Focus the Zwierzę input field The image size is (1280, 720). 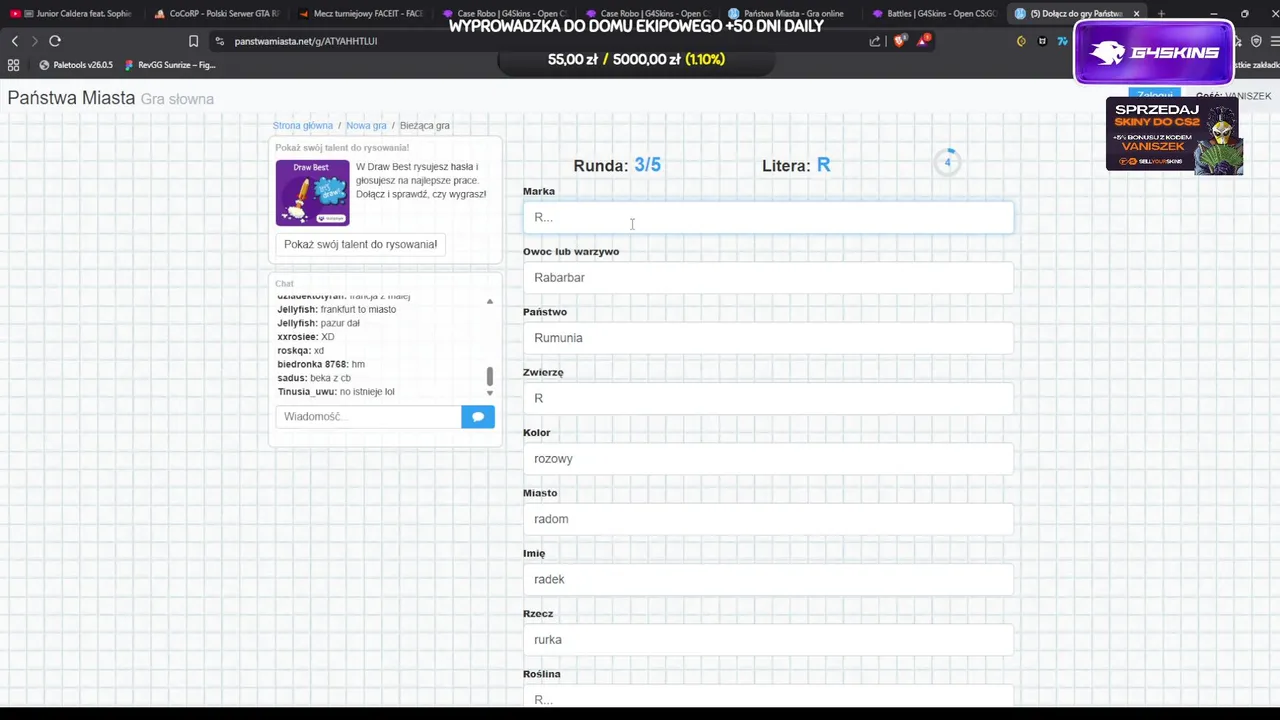[768, 398]
